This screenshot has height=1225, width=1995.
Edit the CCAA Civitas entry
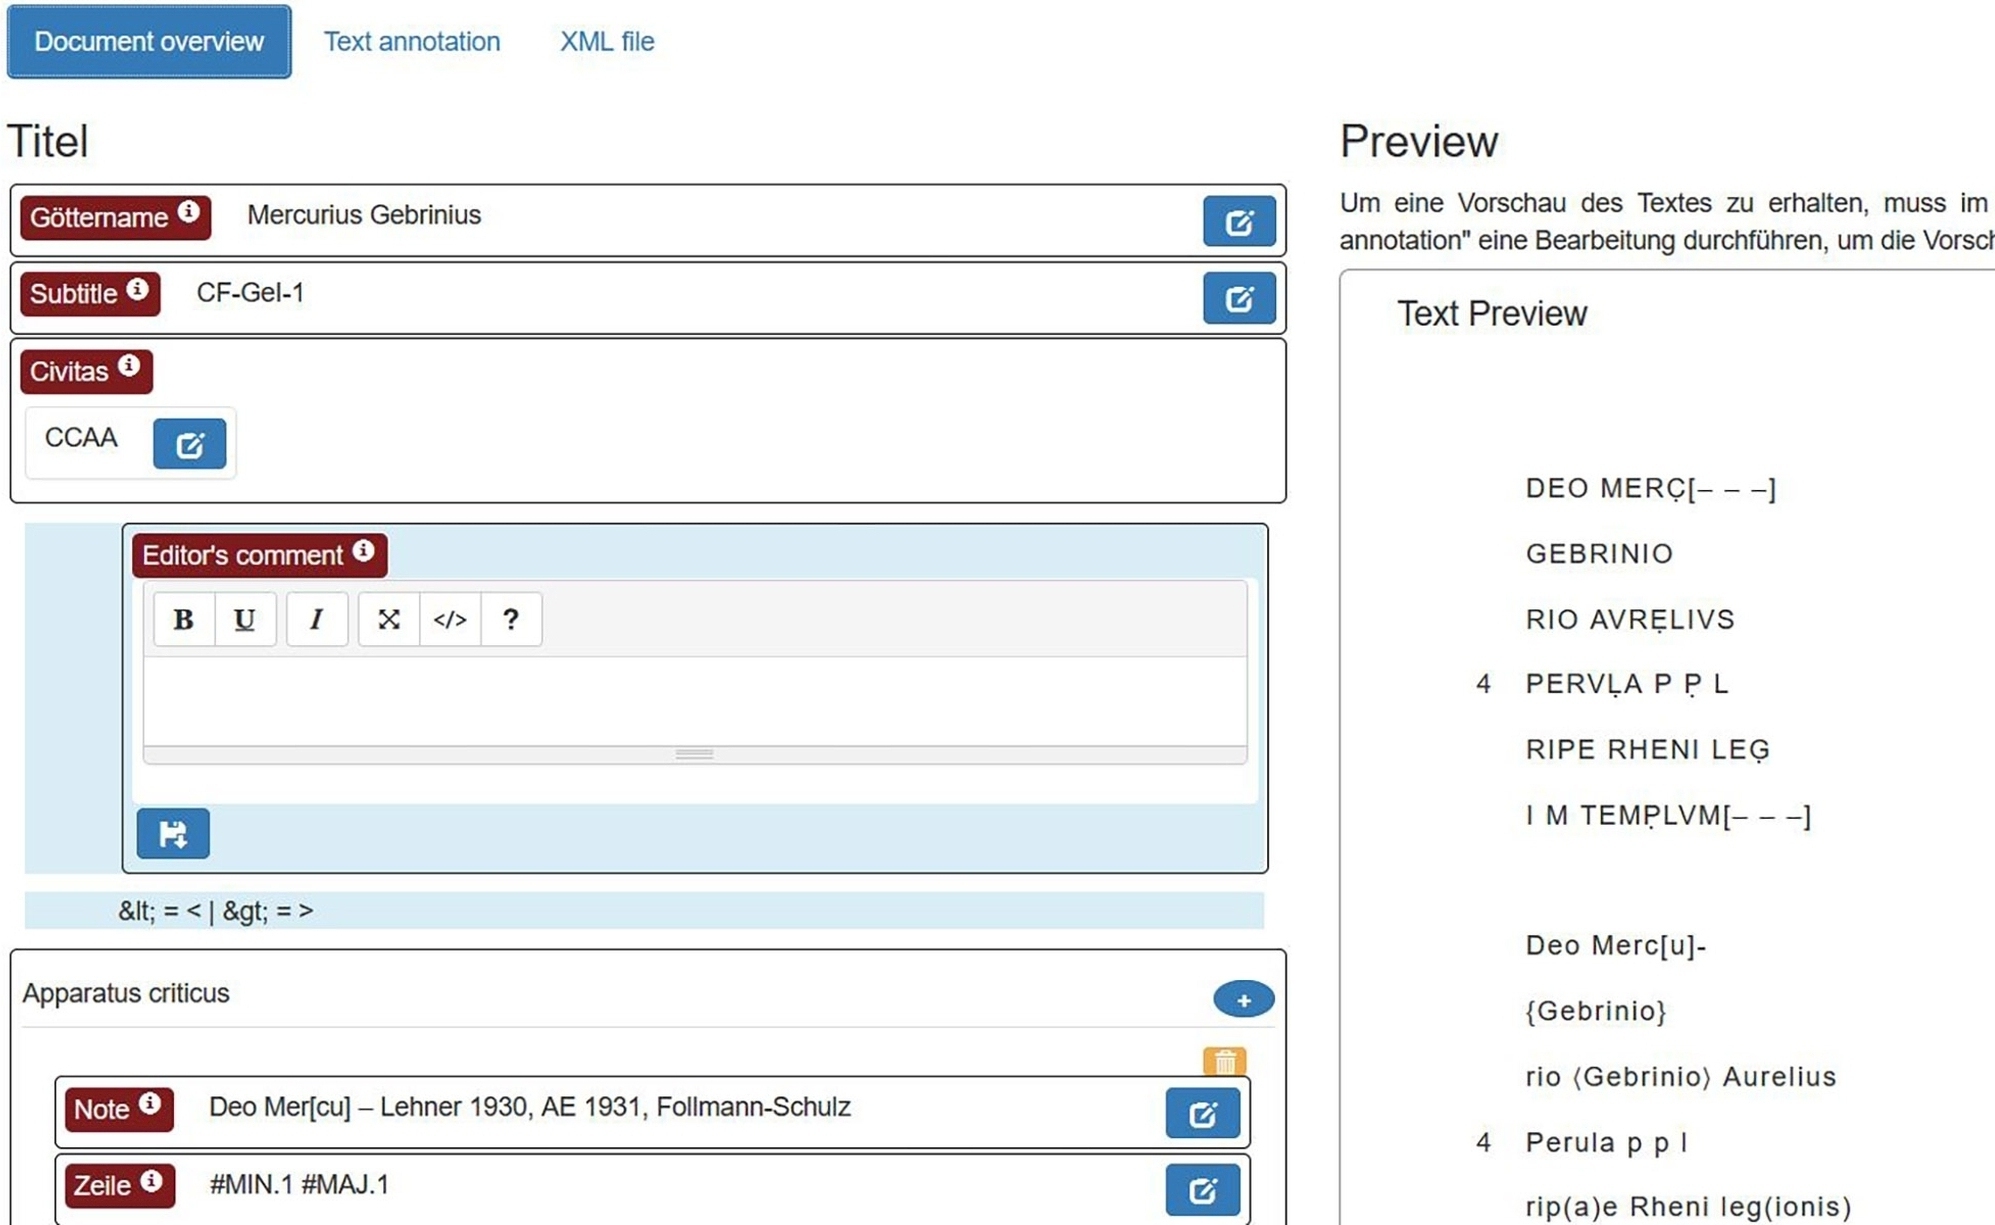[189, 444]
